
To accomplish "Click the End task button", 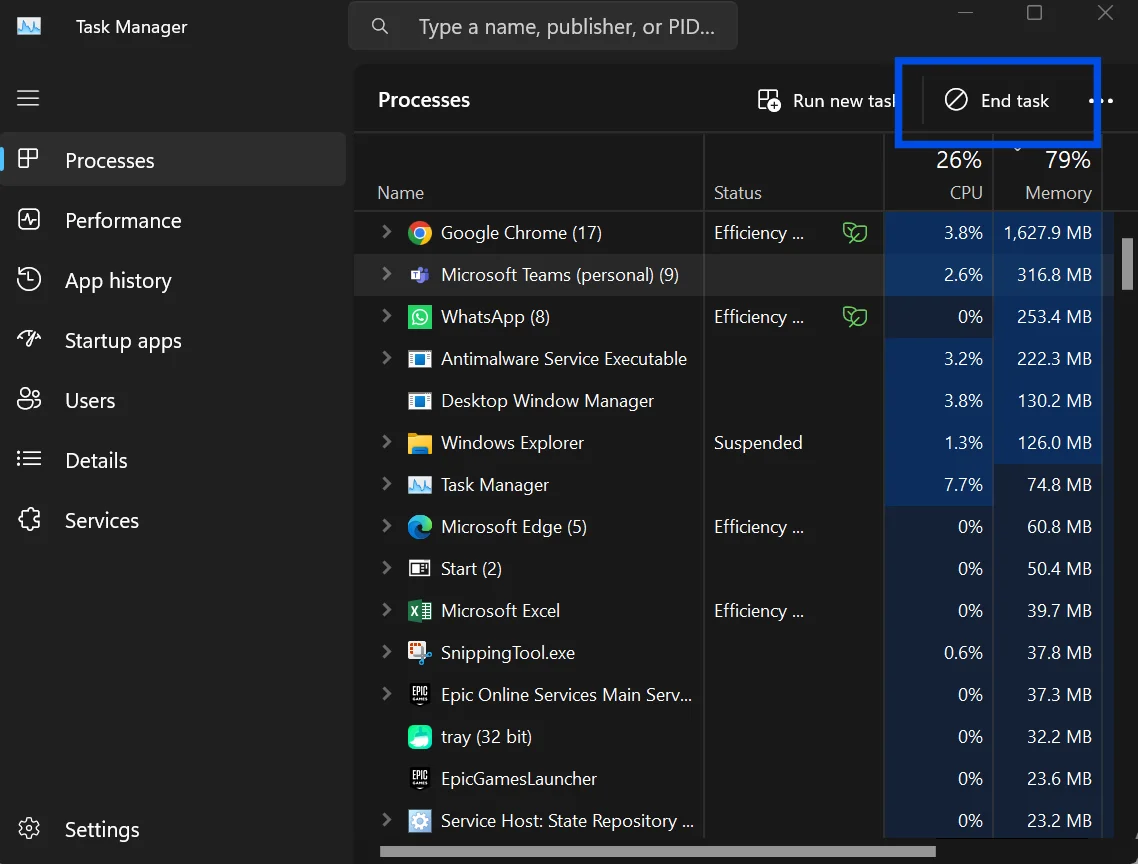I will tap(996, 100).
